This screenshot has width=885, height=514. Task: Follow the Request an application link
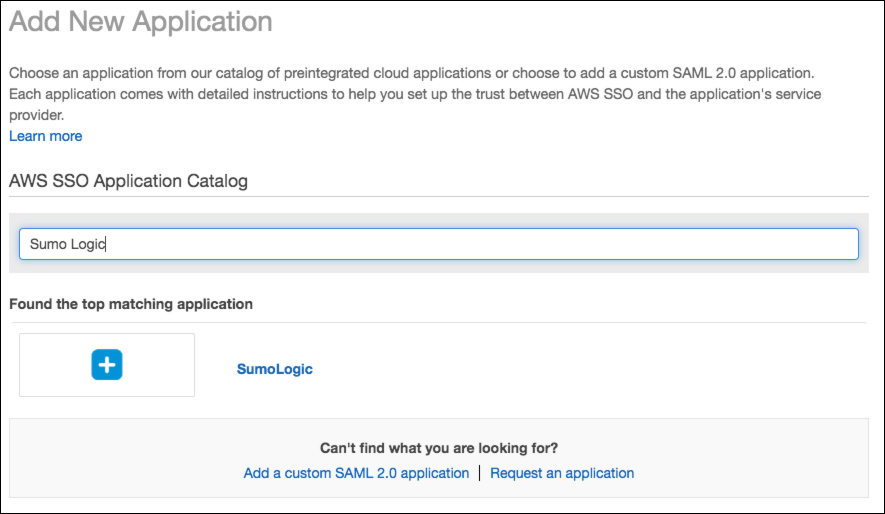[x=562, y=473]
